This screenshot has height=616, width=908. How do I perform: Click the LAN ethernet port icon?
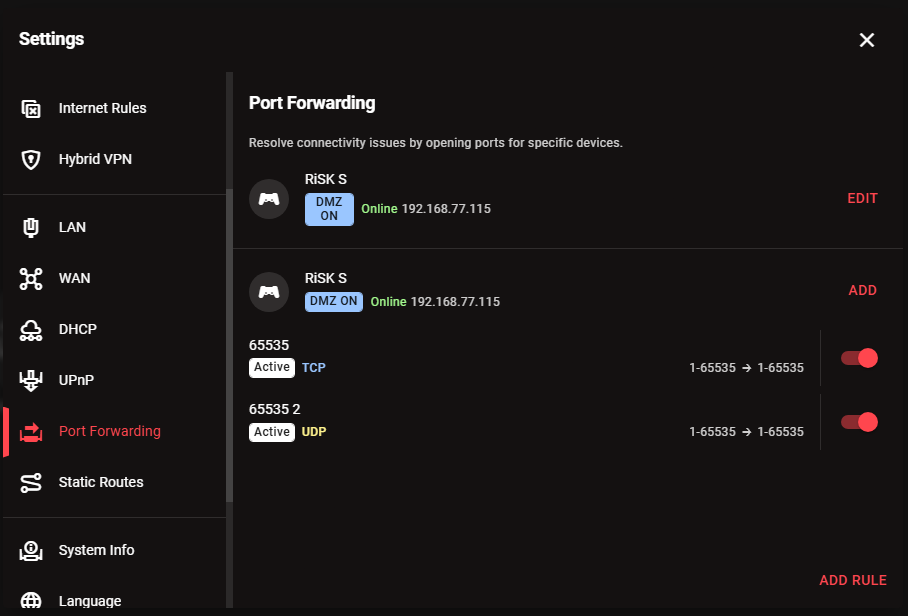(x=31, y=227)
